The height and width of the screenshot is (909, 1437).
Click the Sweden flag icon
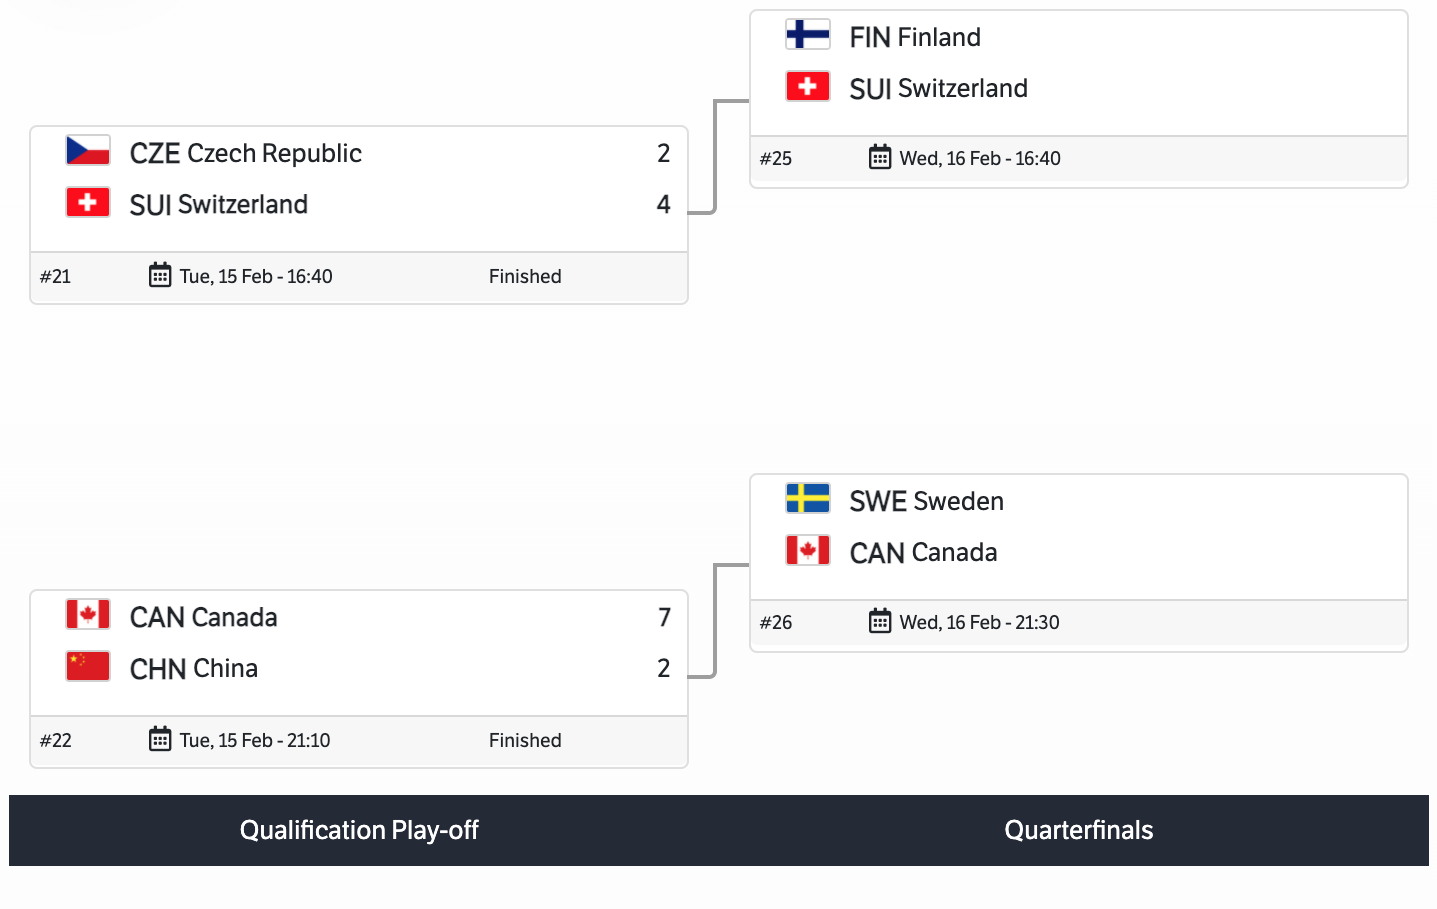coord(808,499)
